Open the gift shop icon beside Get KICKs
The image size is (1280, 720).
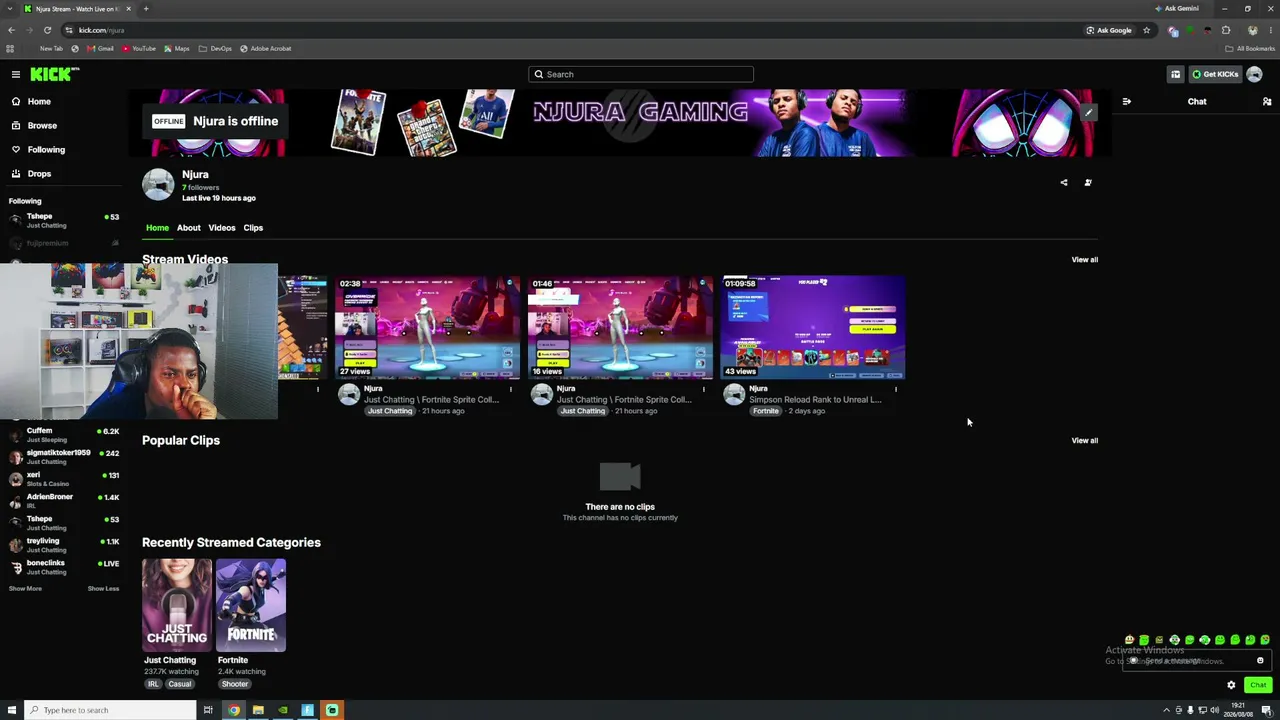click(x=1176, y=74)
